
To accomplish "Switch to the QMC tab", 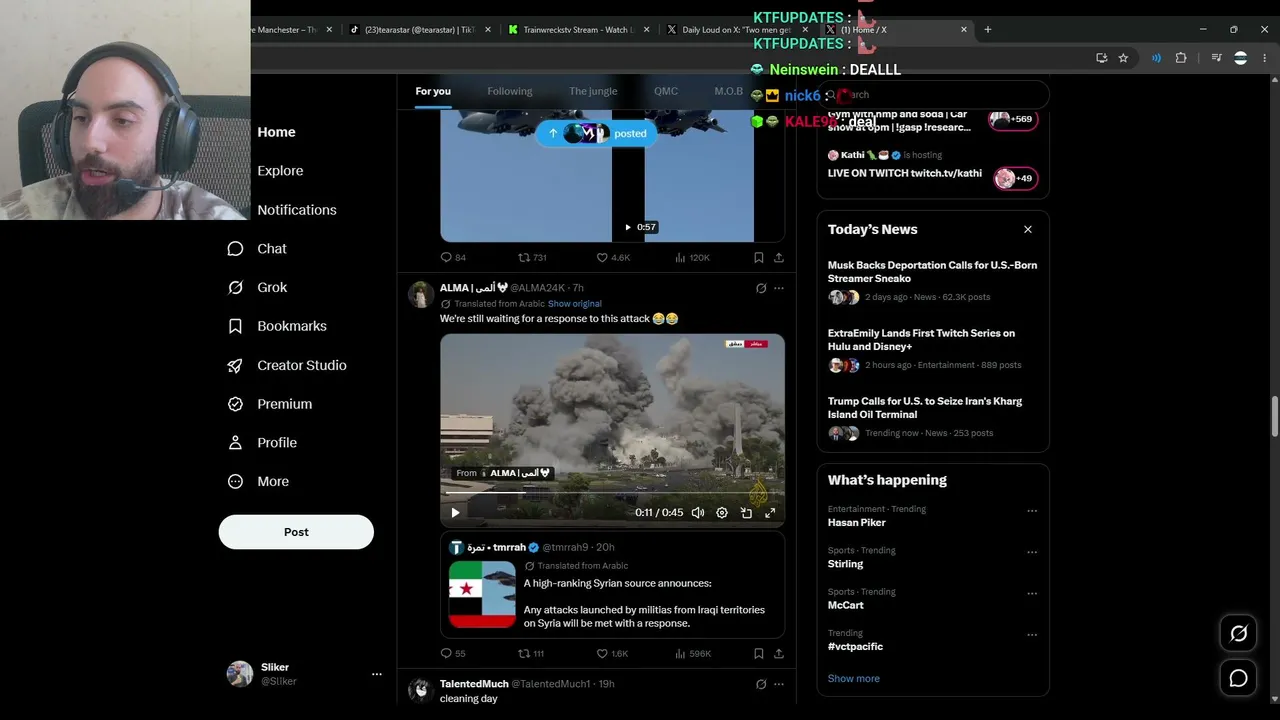I will coord(666,91).
